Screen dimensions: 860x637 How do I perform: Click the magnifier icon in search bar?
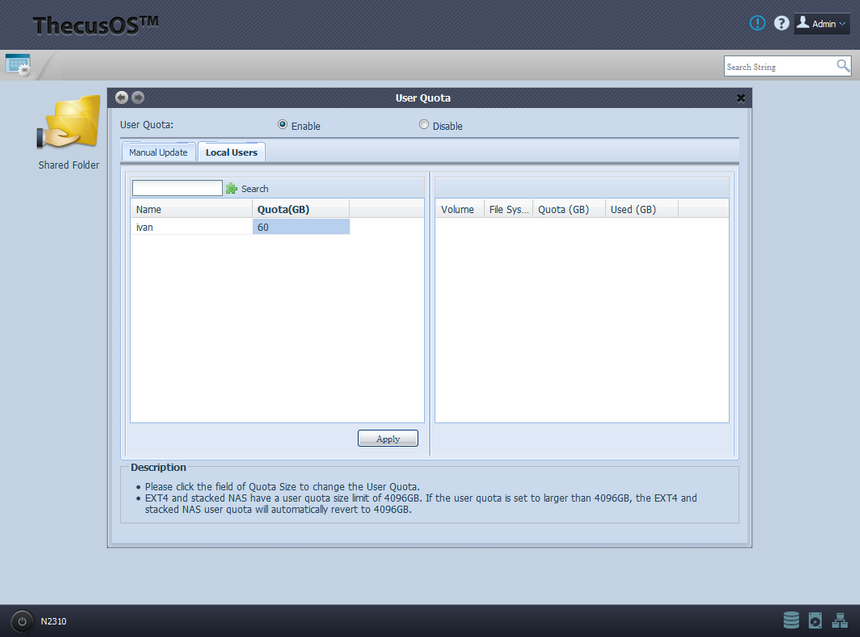(843, 66)
